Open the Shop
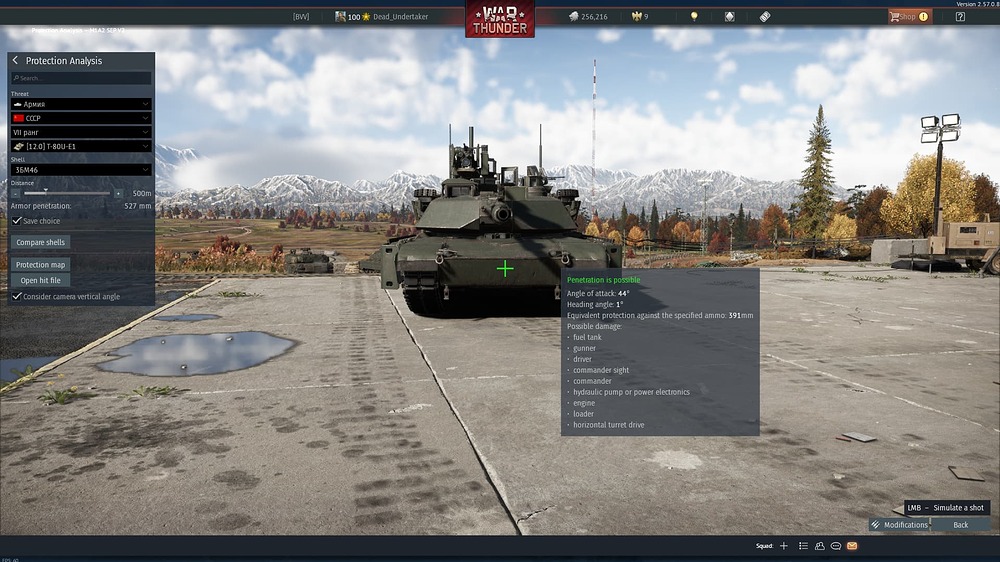The height and width of the screenshot is (562, 1000). tap(910, 17)
